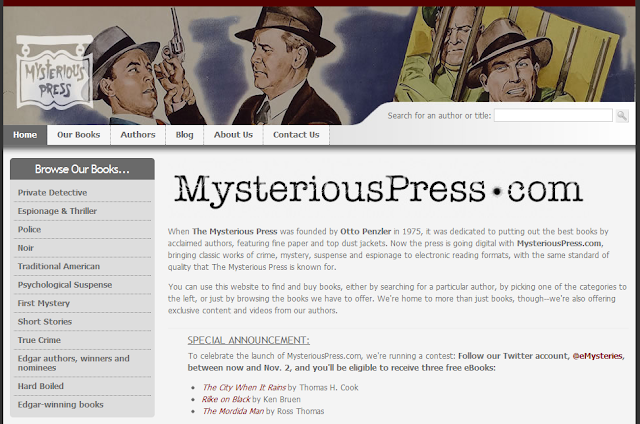Browse the Hard Boiled category

[41, 386]
